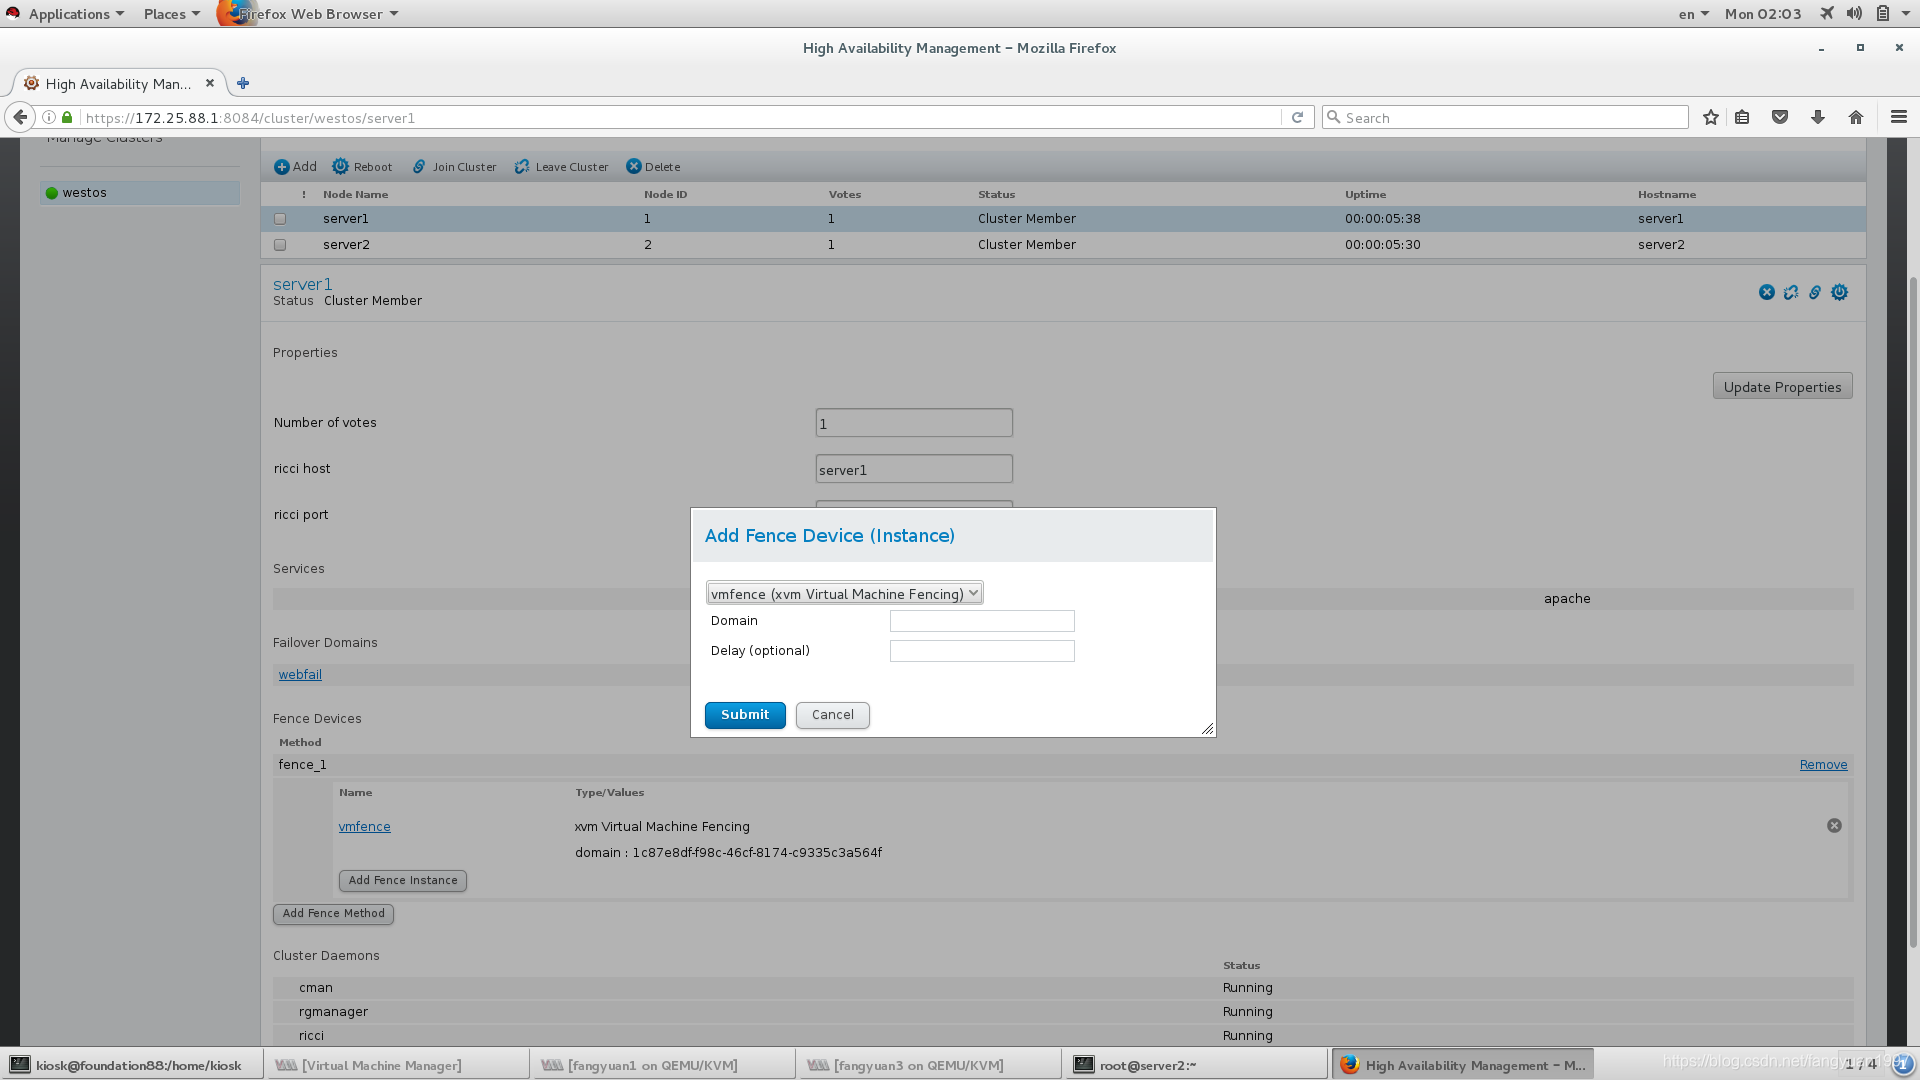The height and width of the screenshot is (1080, 1920).
Task: Expand the en language indicator
Action: coord(1693,14)
